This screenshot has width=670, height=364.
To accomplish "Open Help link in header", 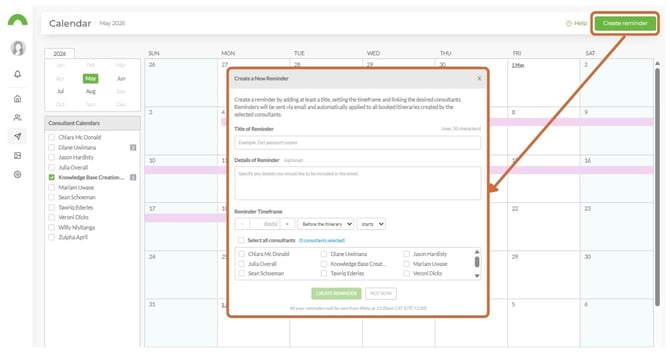I will pos(576,23).
